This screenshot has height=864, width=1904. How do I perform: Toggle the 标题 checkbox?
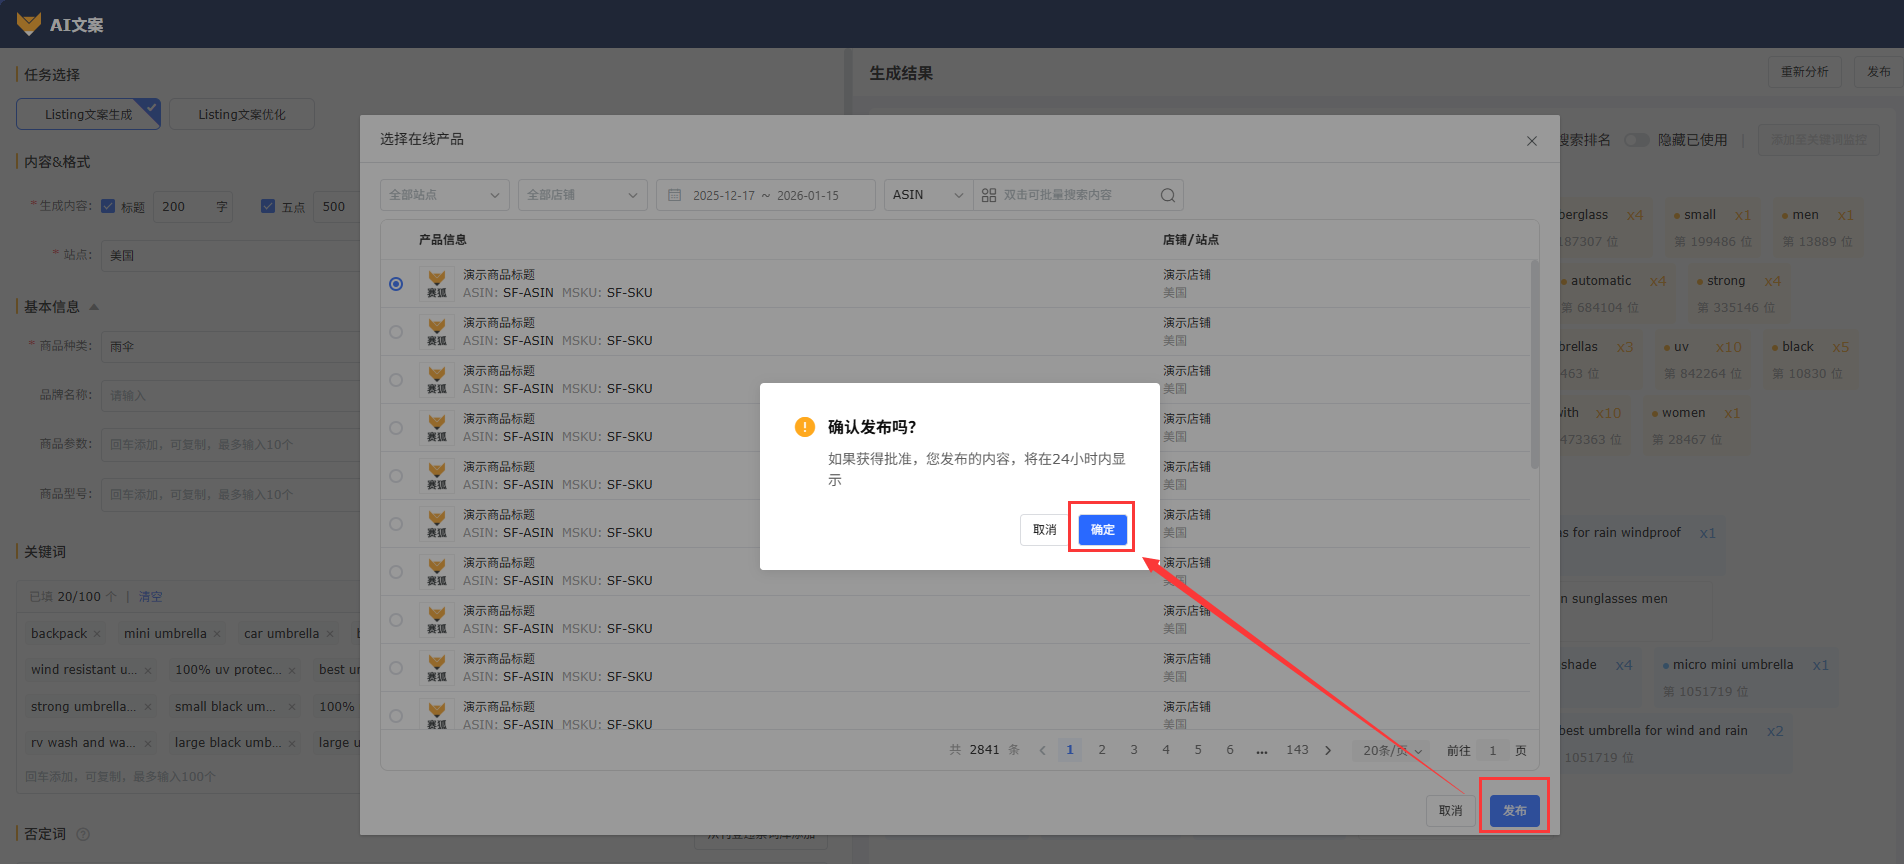tap(108, 206)
